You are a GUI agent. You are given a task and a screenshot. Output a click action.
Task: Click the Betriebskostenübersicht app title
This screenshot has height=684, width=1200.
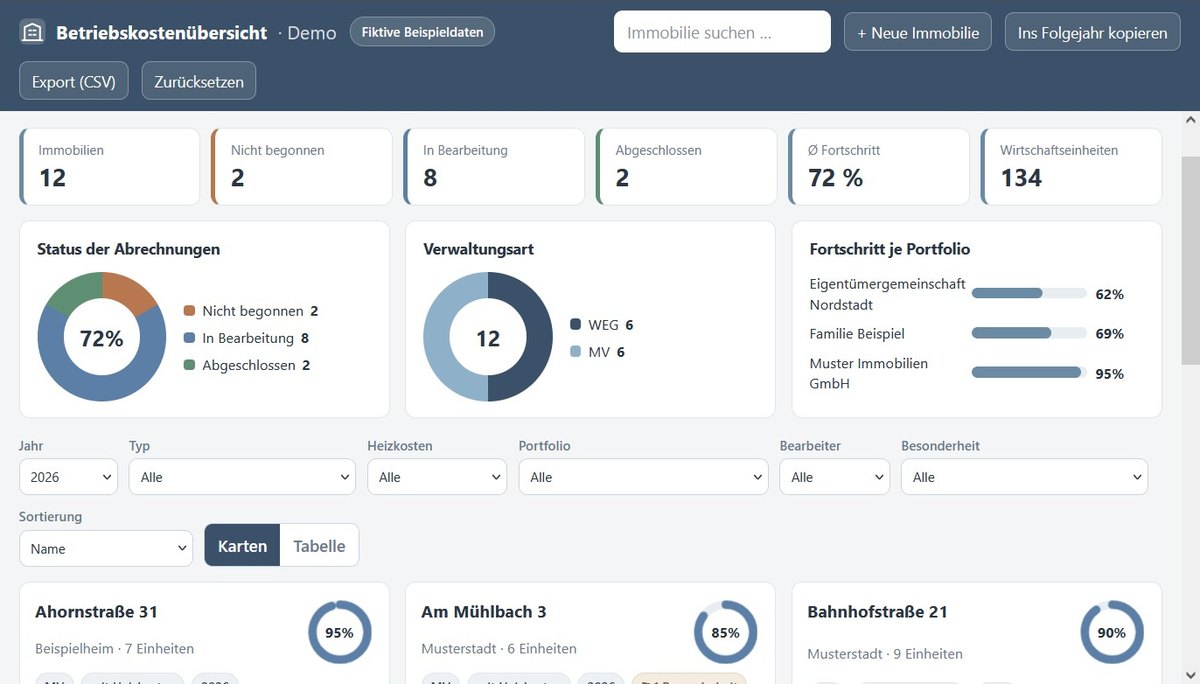162,33
